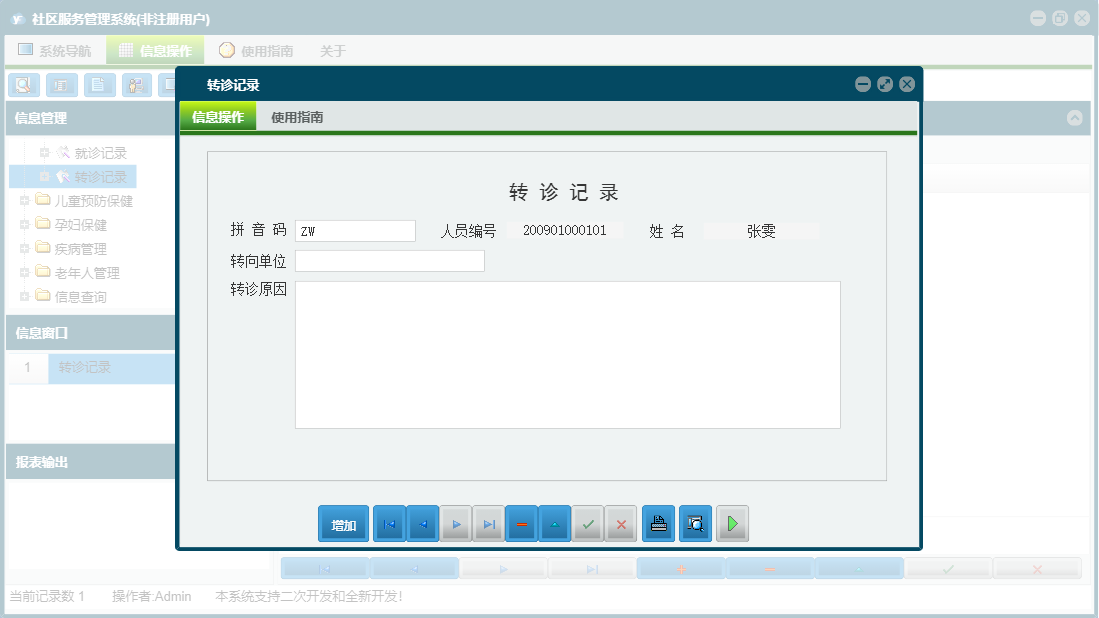The width and height of the screenshot is (1099, 618).
Task: Cancel changes with the red X icon
Action: coord(620,523)
